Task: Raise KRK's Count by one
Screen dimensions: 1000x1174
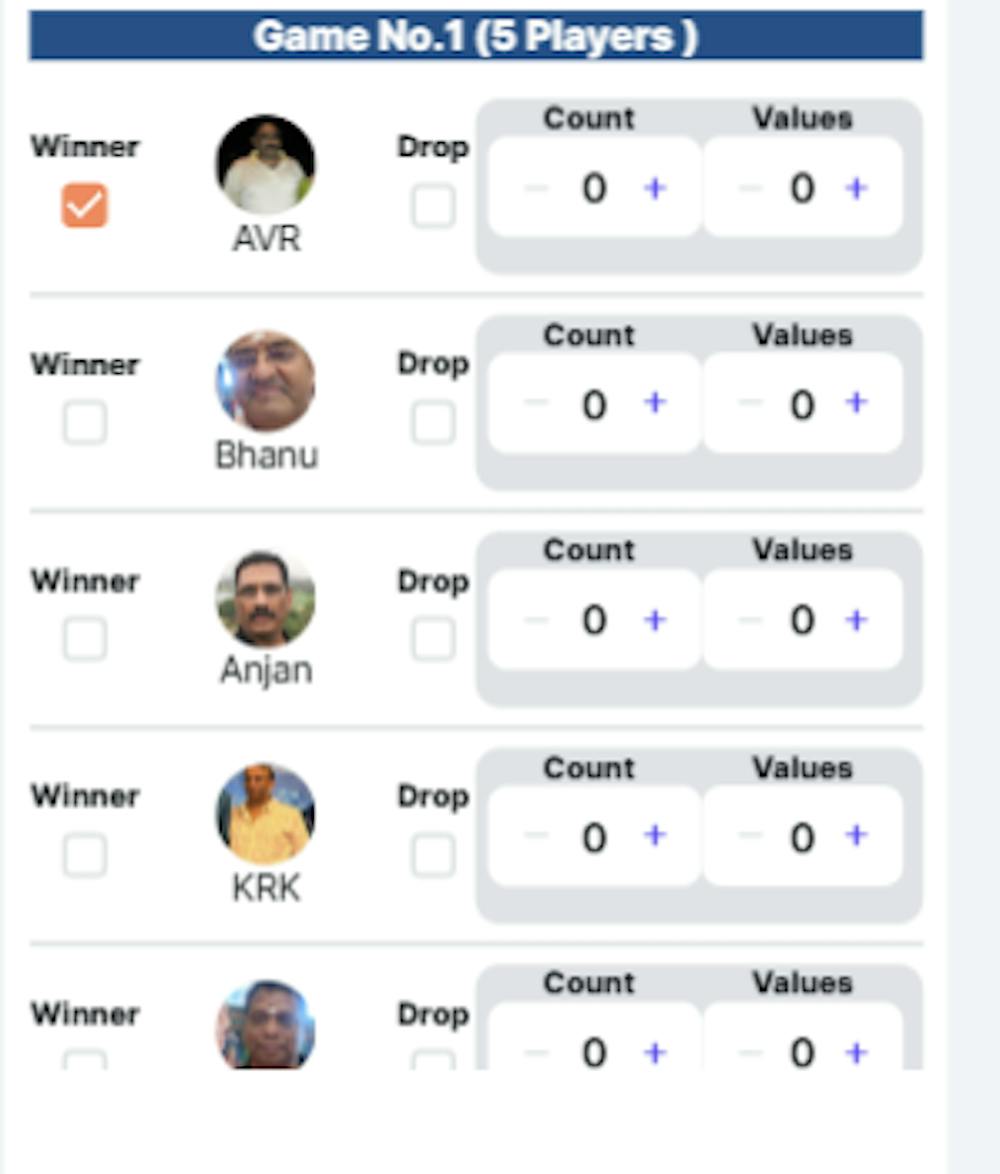Action: (655, 836)
